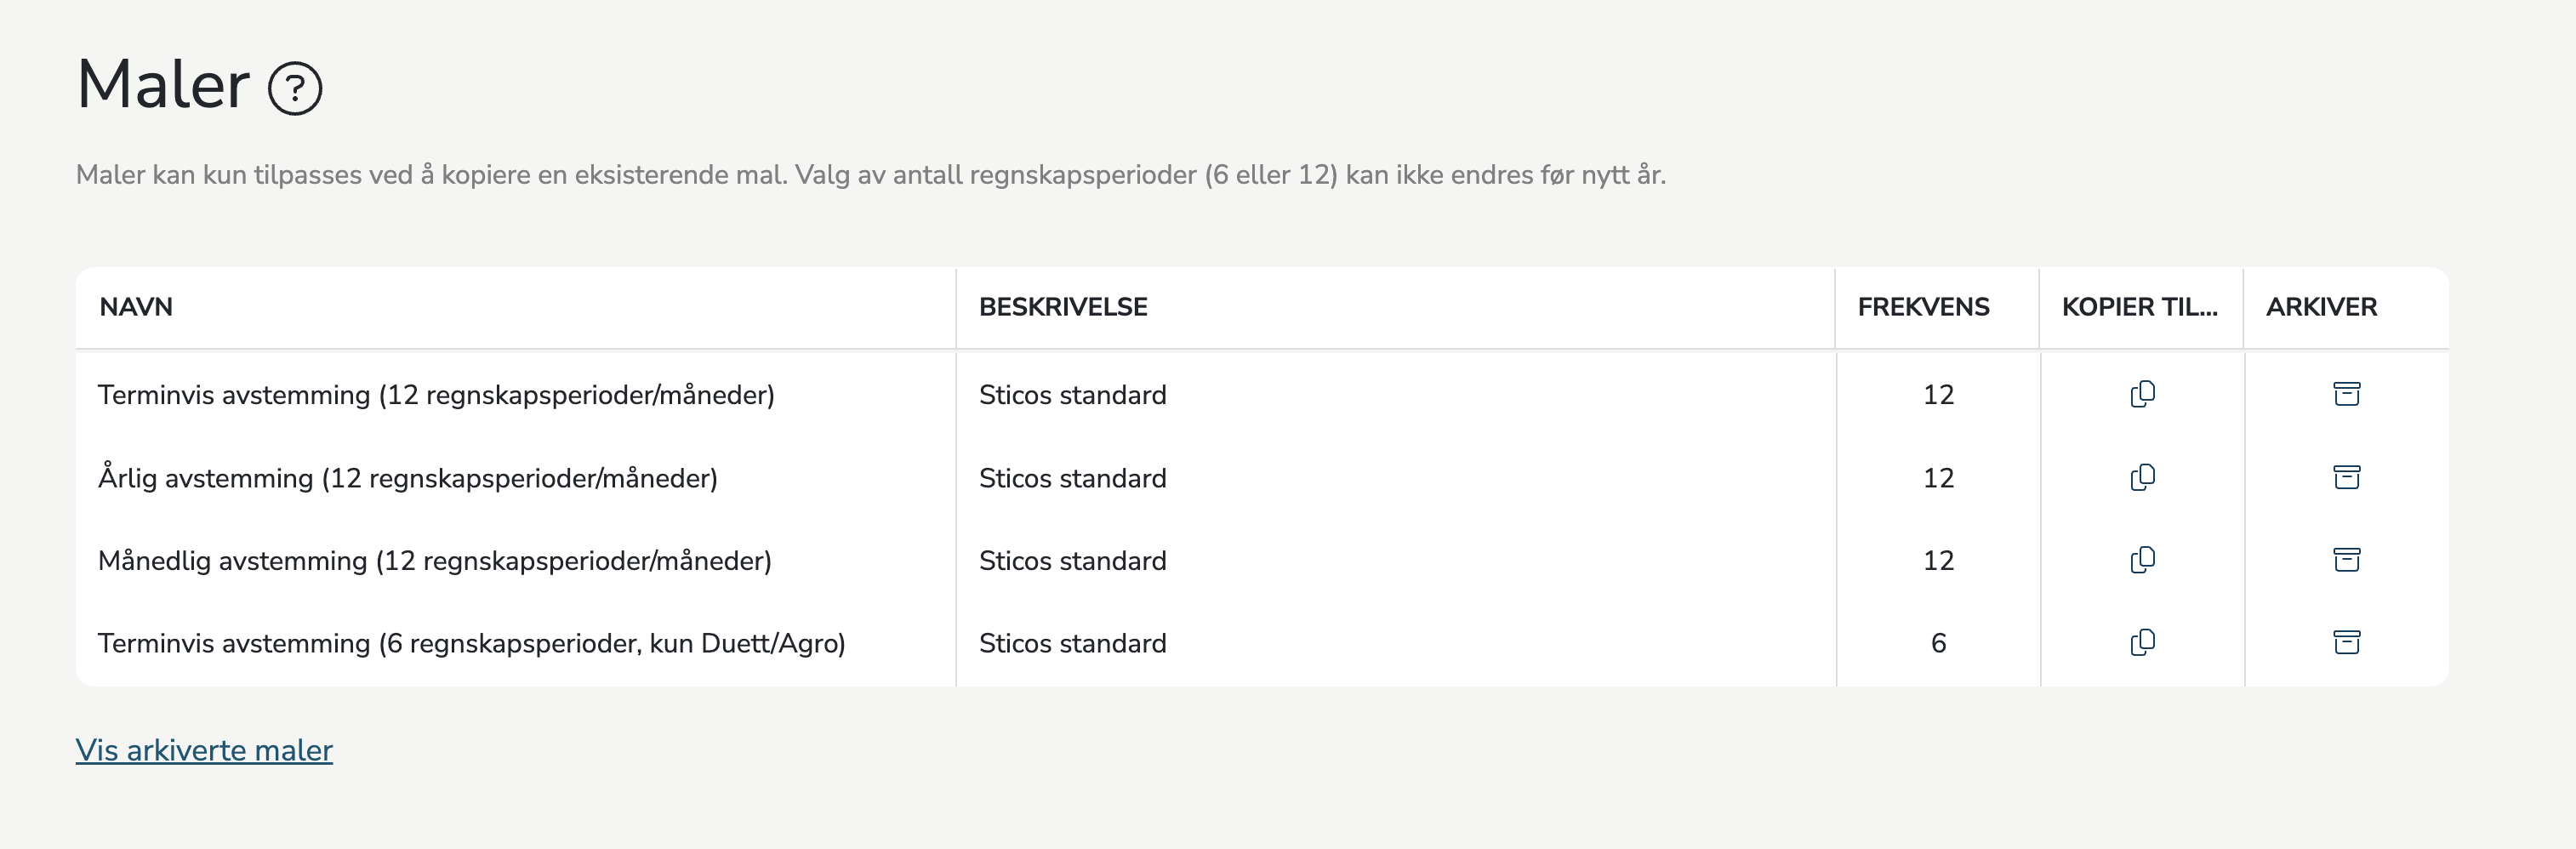Viewport: 2576px width, 849px height.
Task: Click the NAVN column header
Action: point(136,307)
